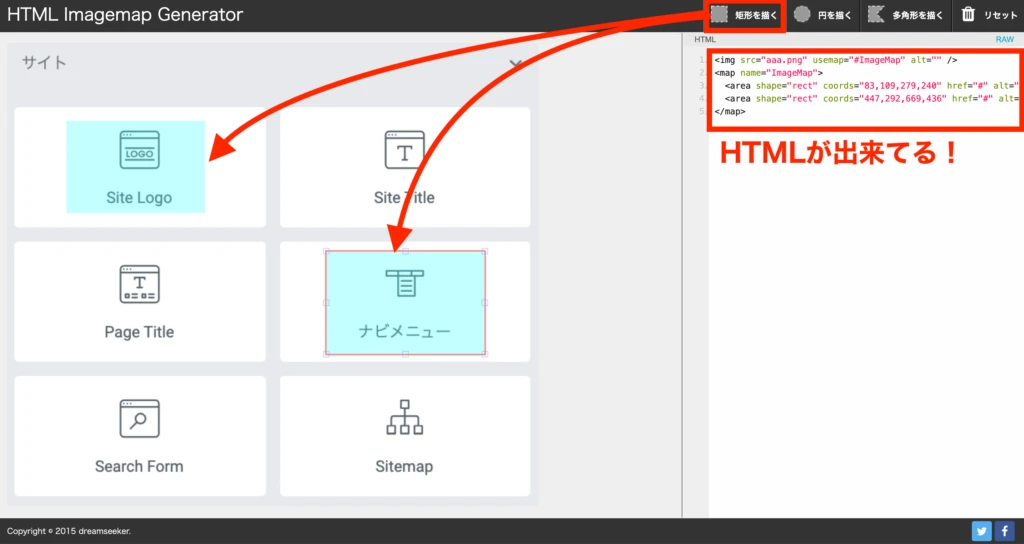The height and width of the screenshot is (544, 1024).
Task: Click the 'ナビメニュー' label text
Action: click(x=405, y=331)
